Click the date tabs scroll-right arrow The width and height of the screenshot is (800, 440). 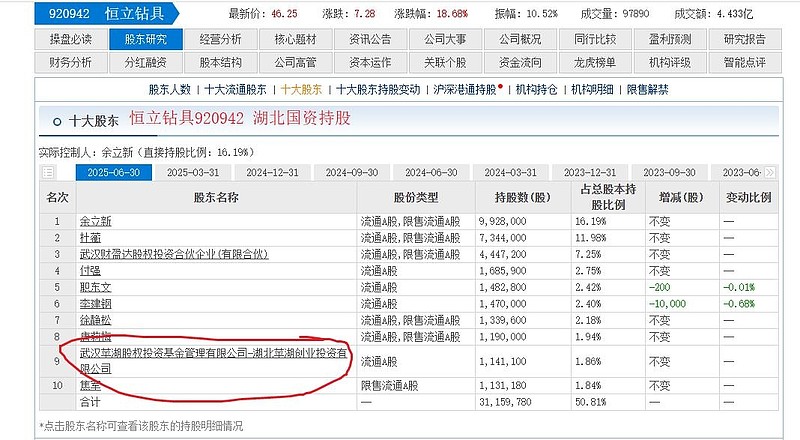click(770, 173)
